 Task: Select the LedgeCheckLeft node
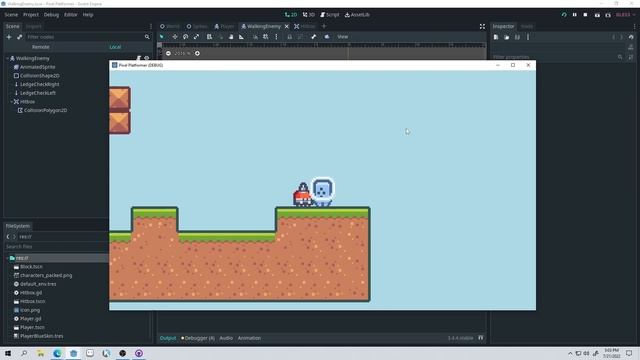[x=38, y=93]
